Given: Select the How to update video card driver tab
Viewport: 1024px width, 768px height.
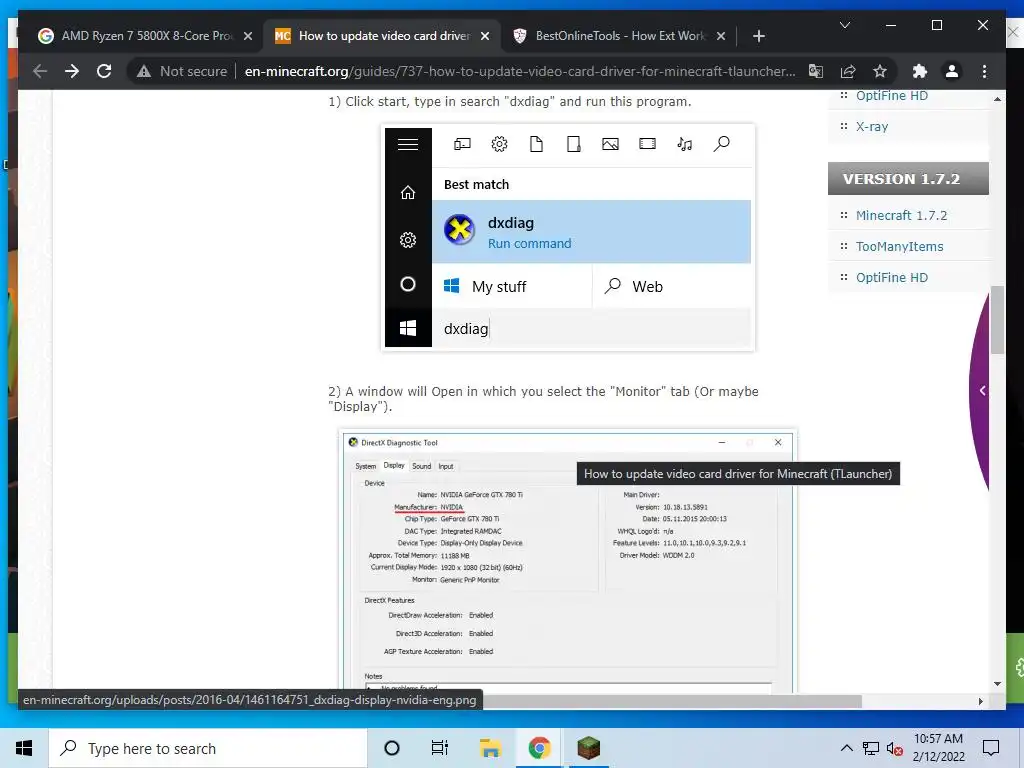Looking at the screenshot, I should point(382,36).
